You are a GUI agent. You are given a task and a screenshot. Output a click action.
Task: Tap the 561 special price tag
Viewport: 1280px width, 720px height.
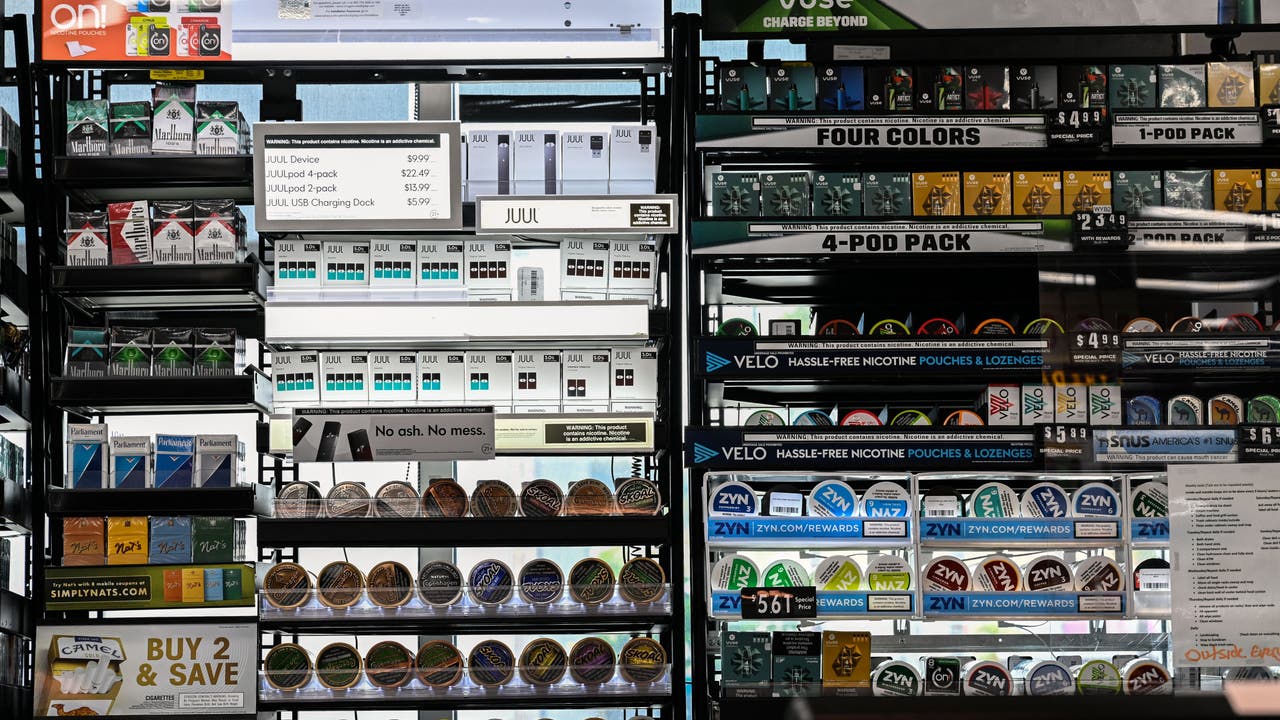coord(777,602)
